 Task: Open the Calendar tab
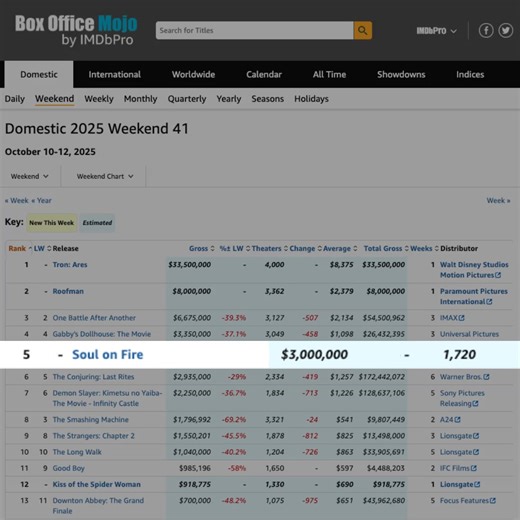(264, 74)
